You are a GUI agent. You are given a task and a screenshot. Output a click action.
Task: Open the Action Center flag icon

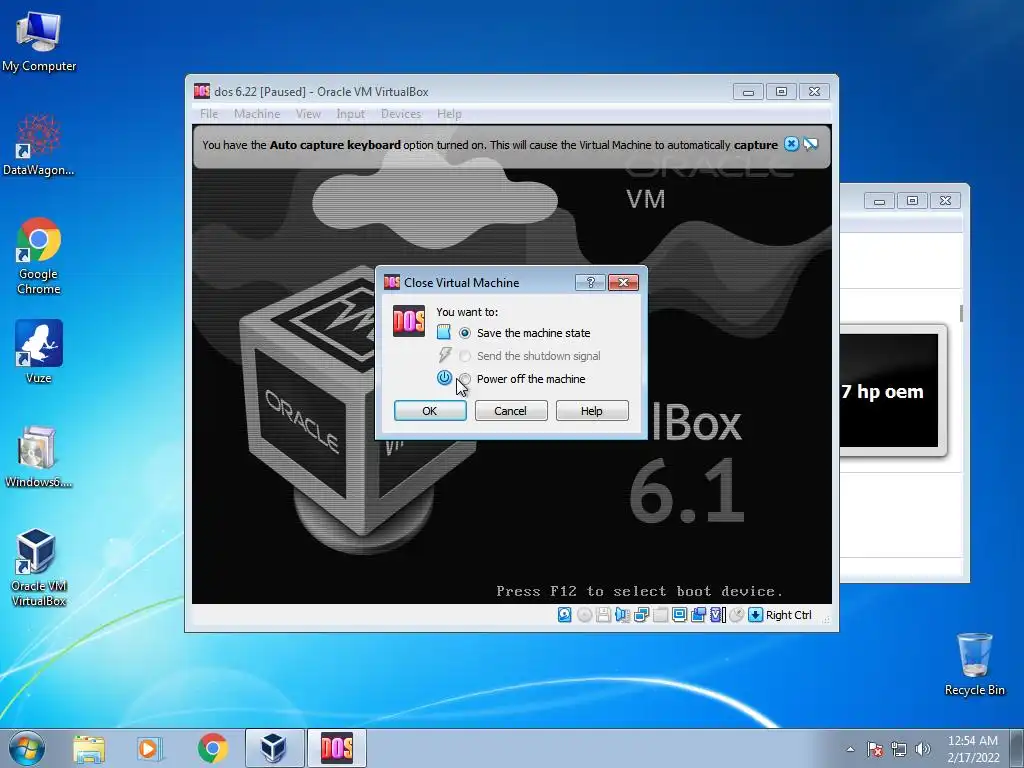pyautogui.click(x=875, y=749)
